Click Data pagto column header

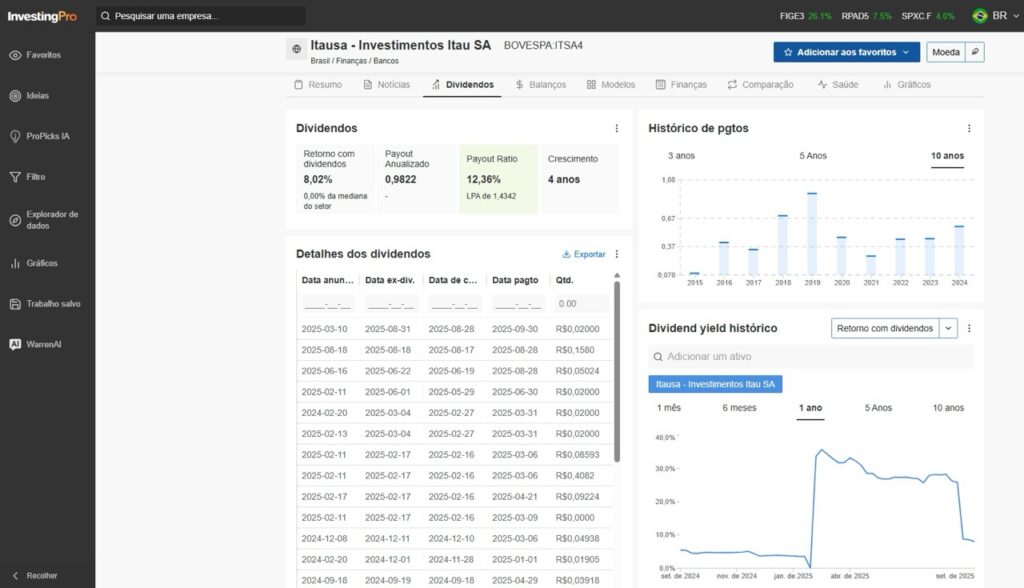click(x=515, y=280)
